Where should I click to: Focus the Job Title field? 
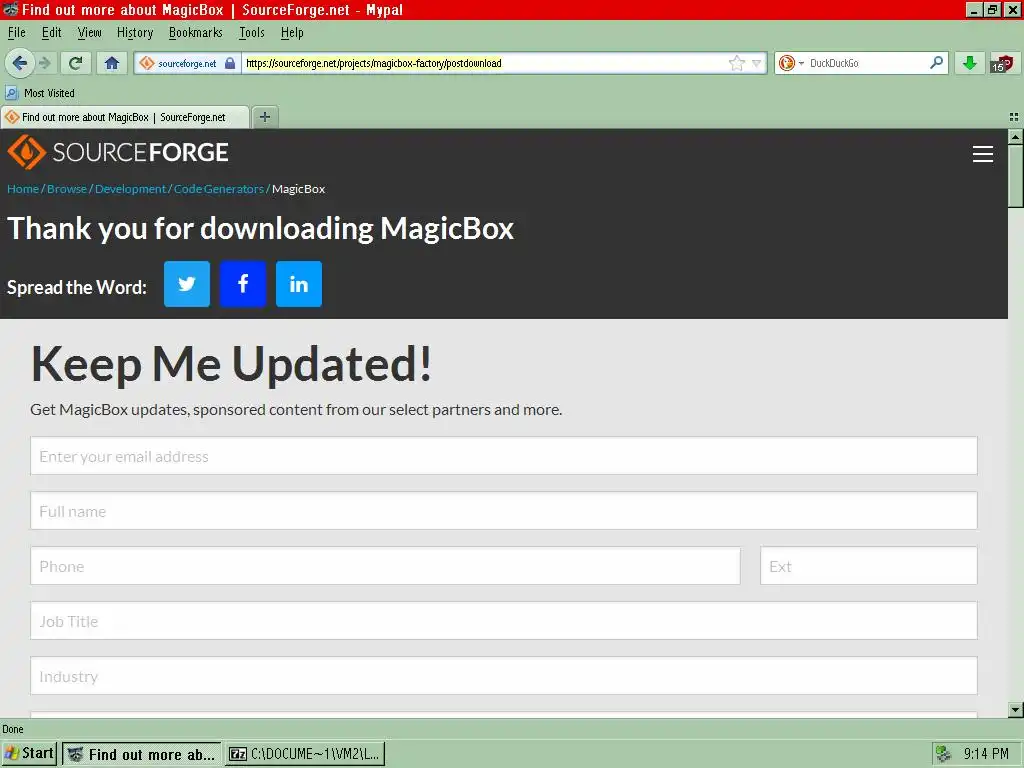tap(504, 620)
